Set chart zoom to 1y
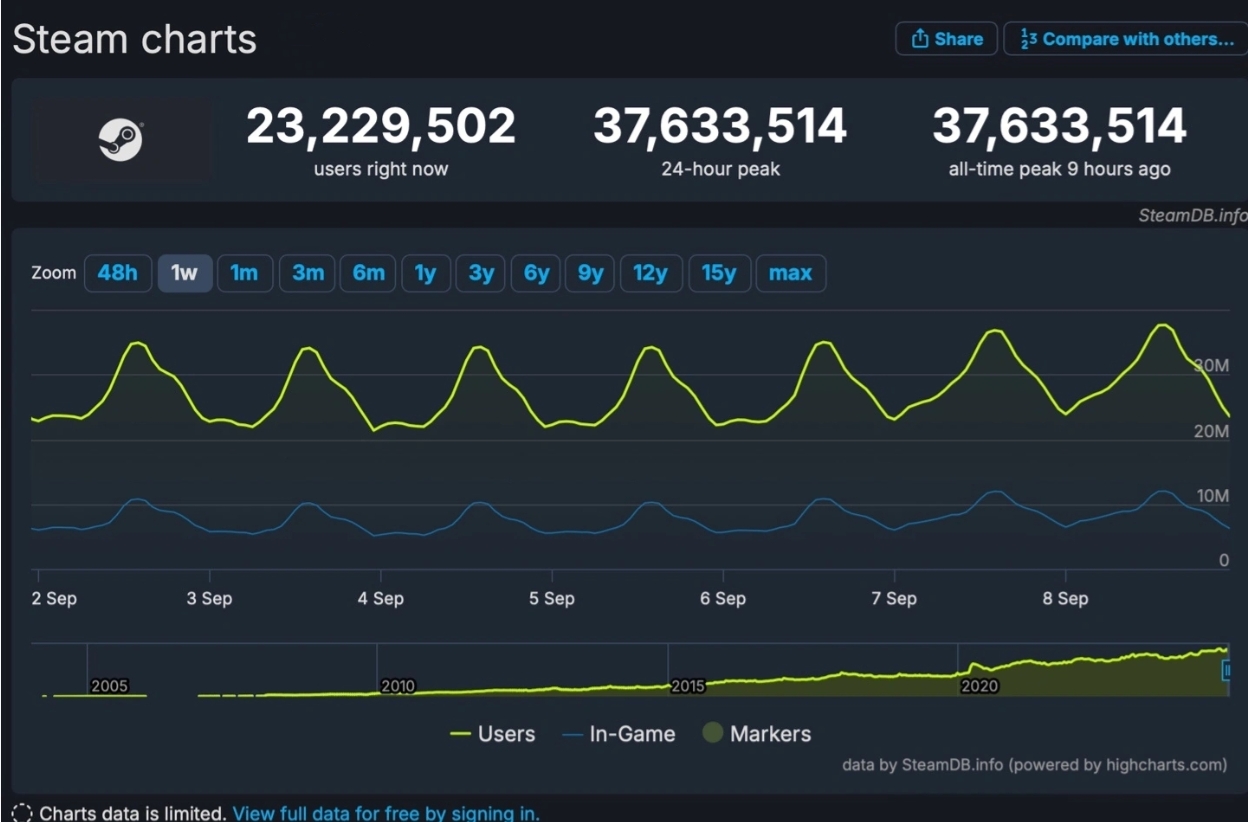 tap(426, 273)
